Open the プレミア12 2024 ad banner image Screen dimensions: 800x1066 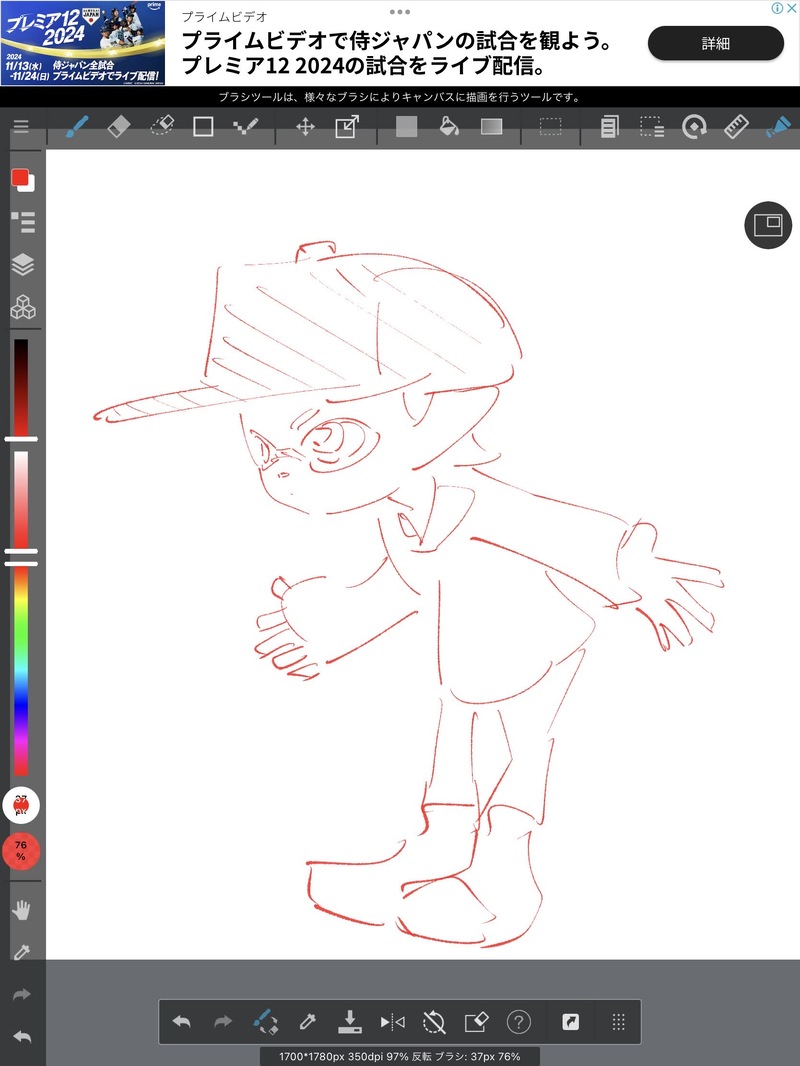point(83,43)
